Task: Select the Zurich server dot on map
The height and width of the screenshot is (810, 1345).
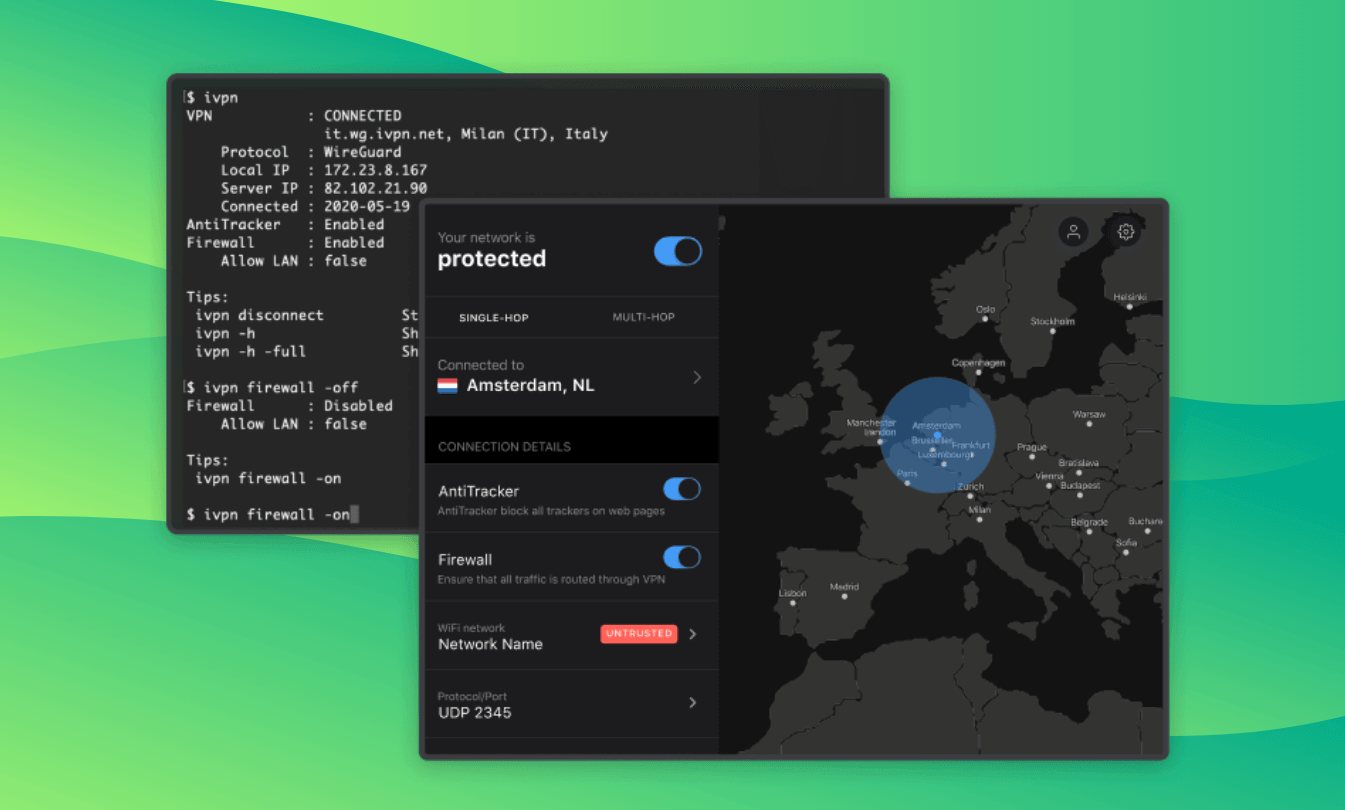Action: click(969, 497)
